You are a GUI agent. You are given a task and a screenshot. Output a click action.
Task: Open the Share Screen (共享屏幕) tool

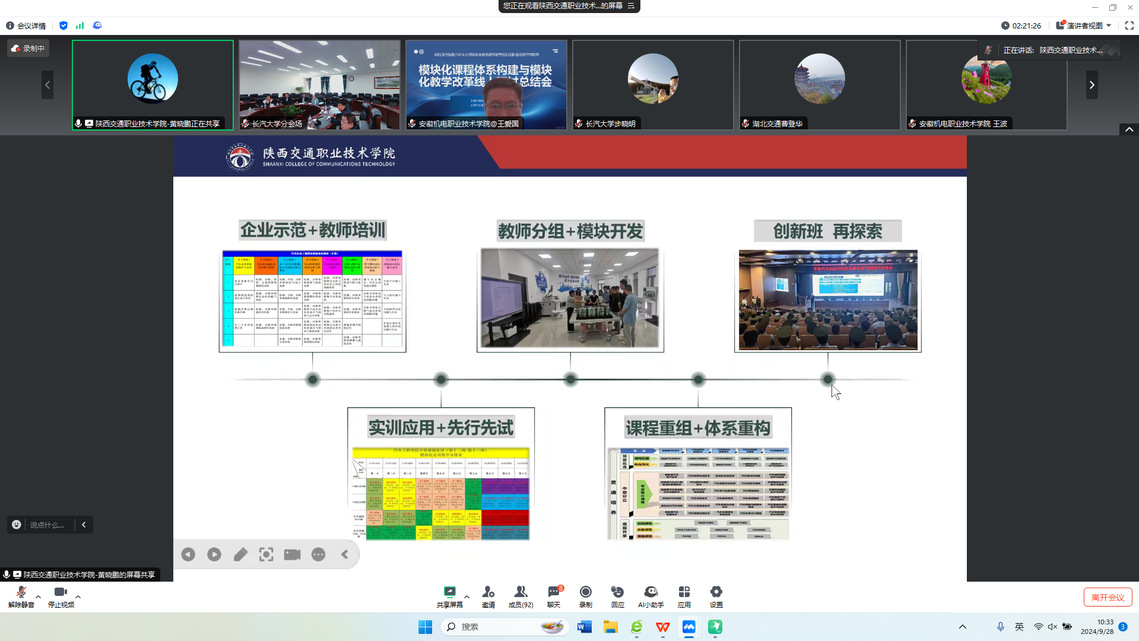[x=449, y=596]
